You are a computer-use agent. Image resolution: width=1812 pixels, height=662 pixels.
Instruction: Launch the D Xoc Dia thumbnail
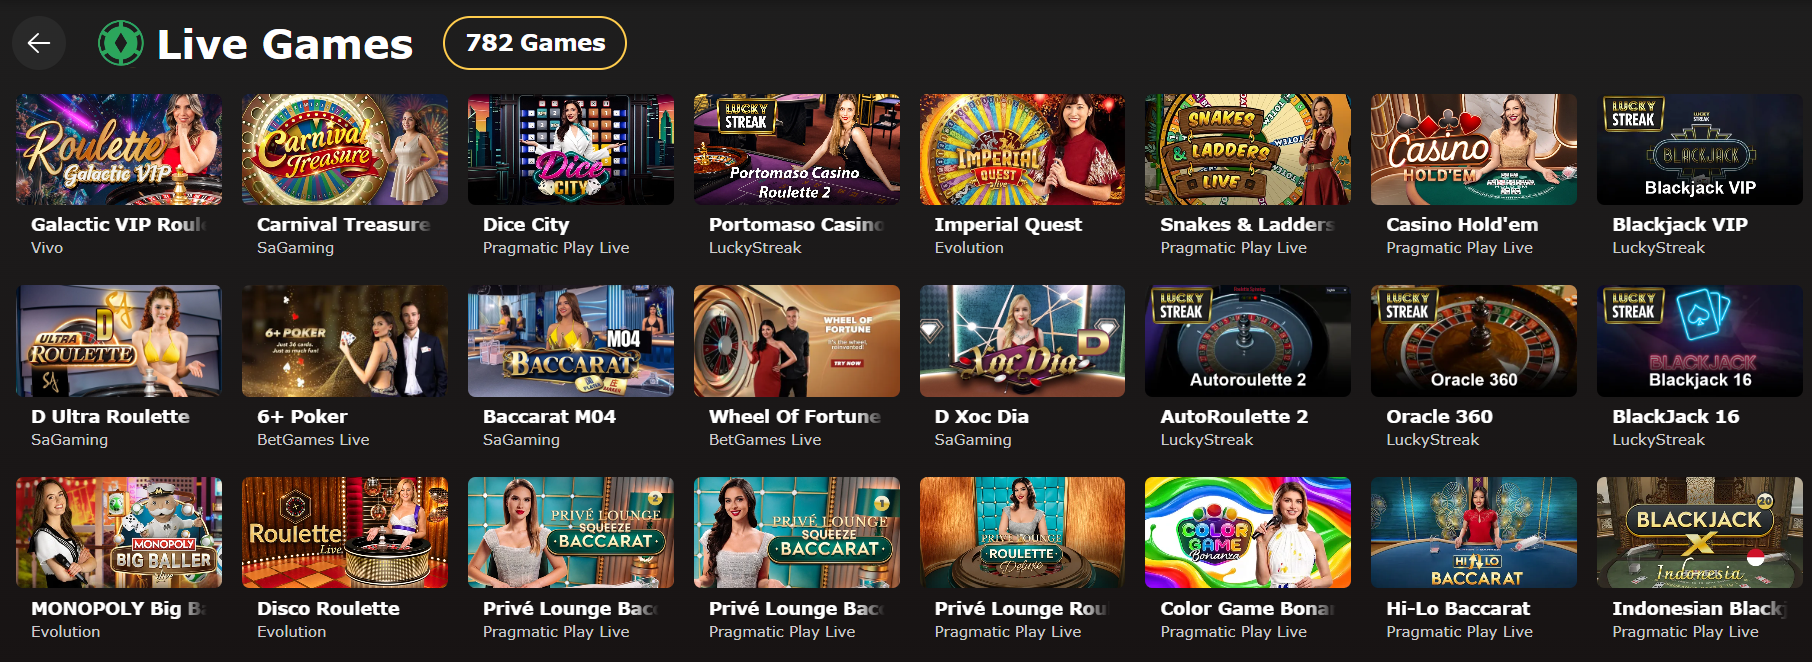click(x=1022, y=341)
